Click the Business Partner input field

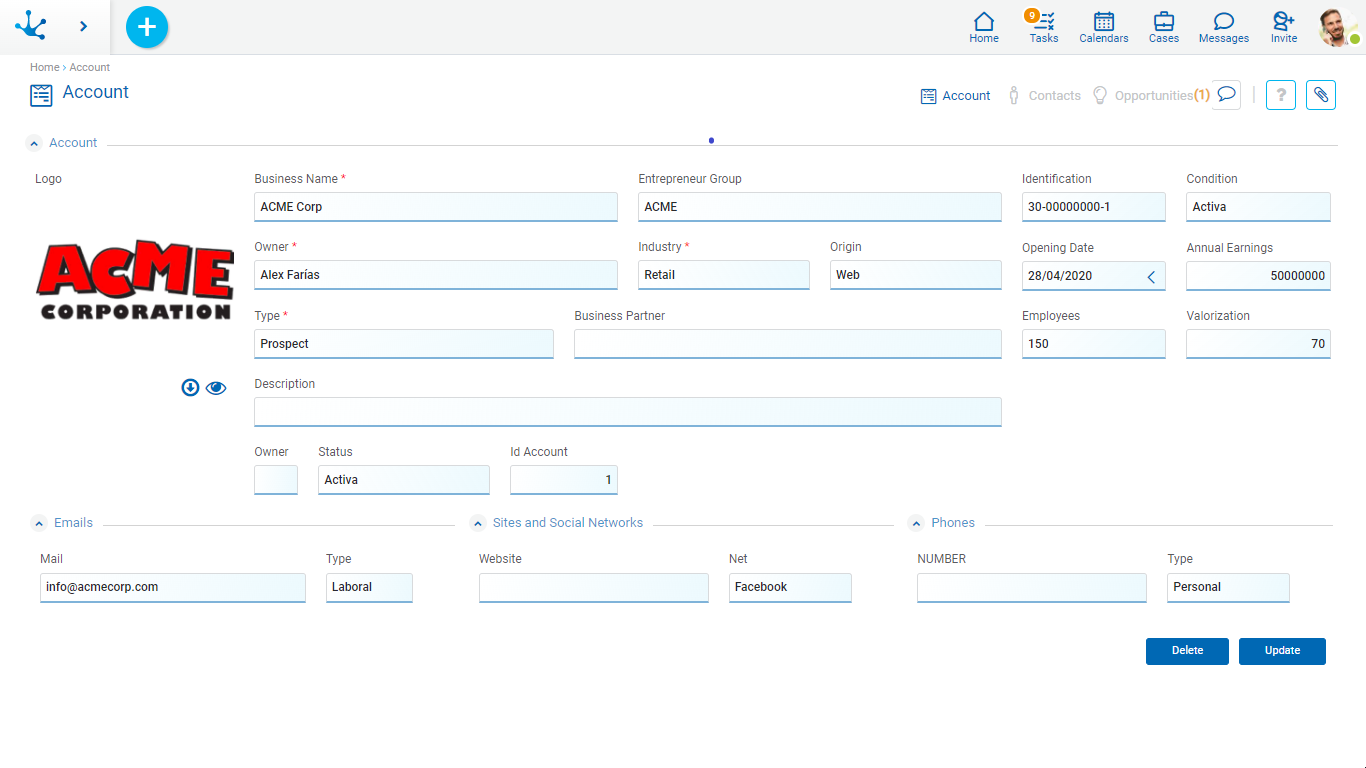tap(787, 344)
